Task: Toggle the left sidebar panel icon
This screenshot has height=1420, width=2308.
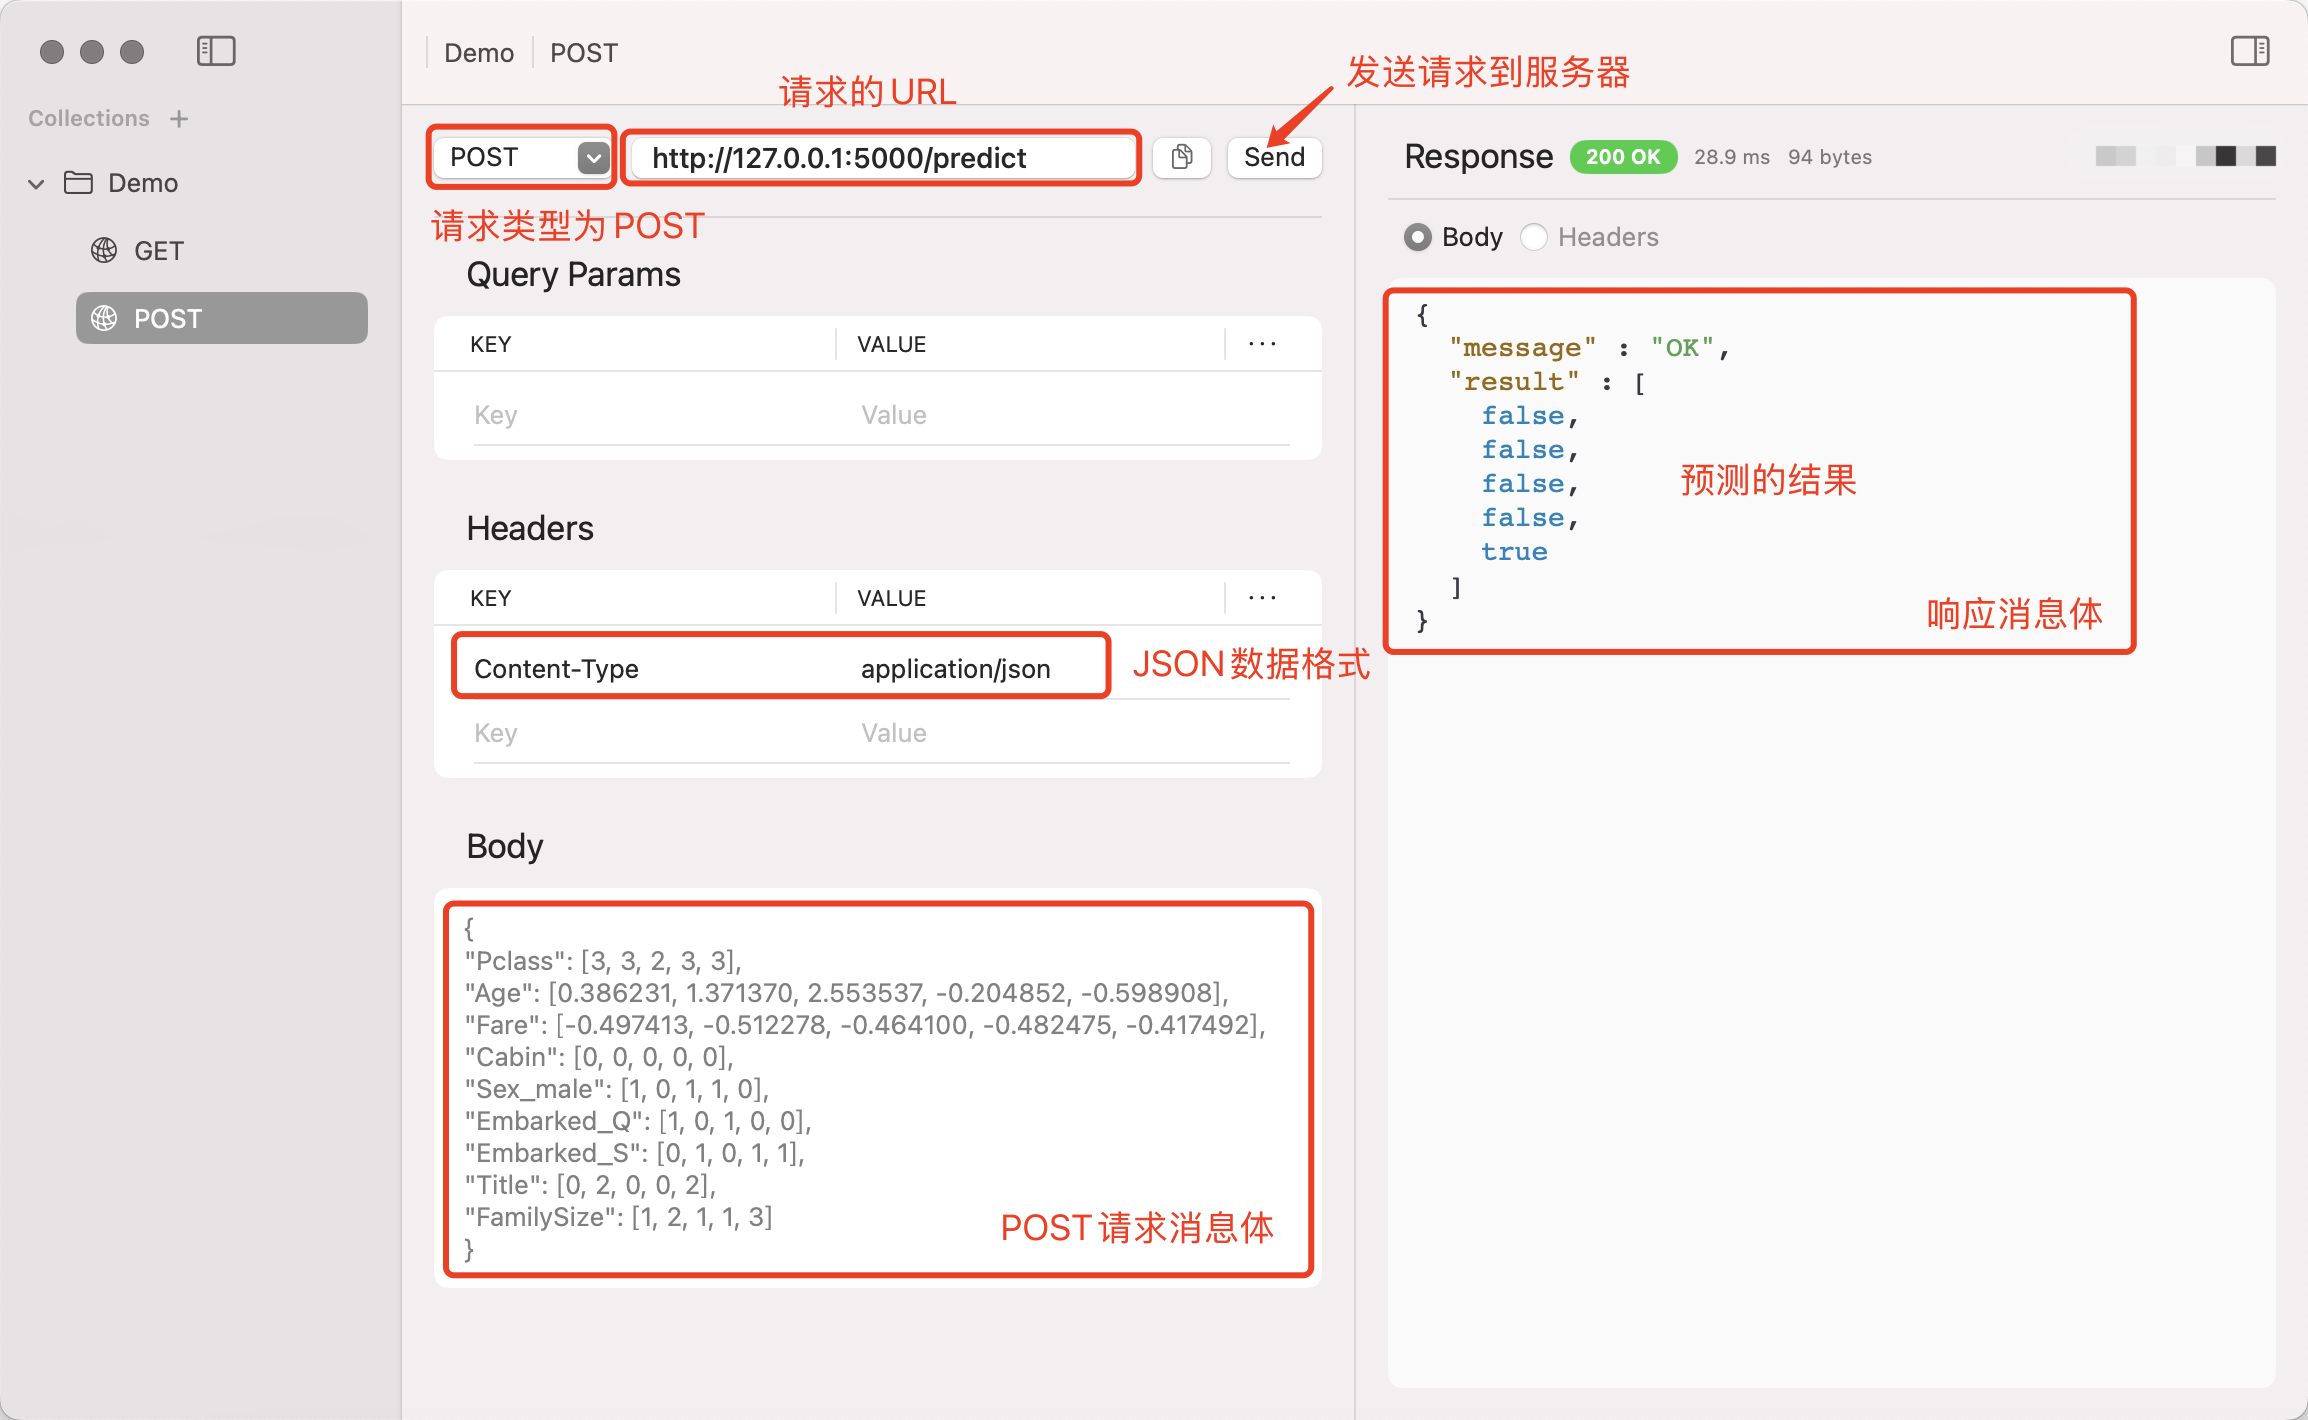Action: (x=216, y=51)
